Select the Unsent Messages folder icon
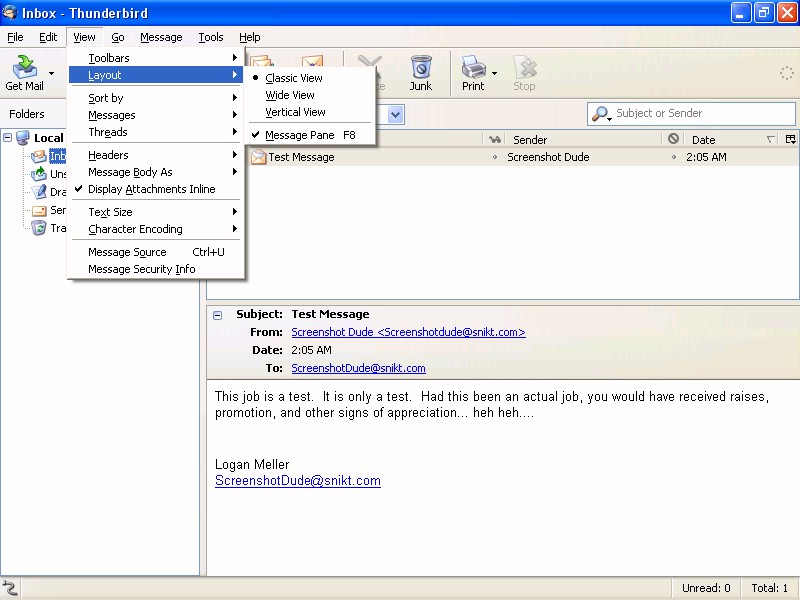 click(x=39, y=174)
